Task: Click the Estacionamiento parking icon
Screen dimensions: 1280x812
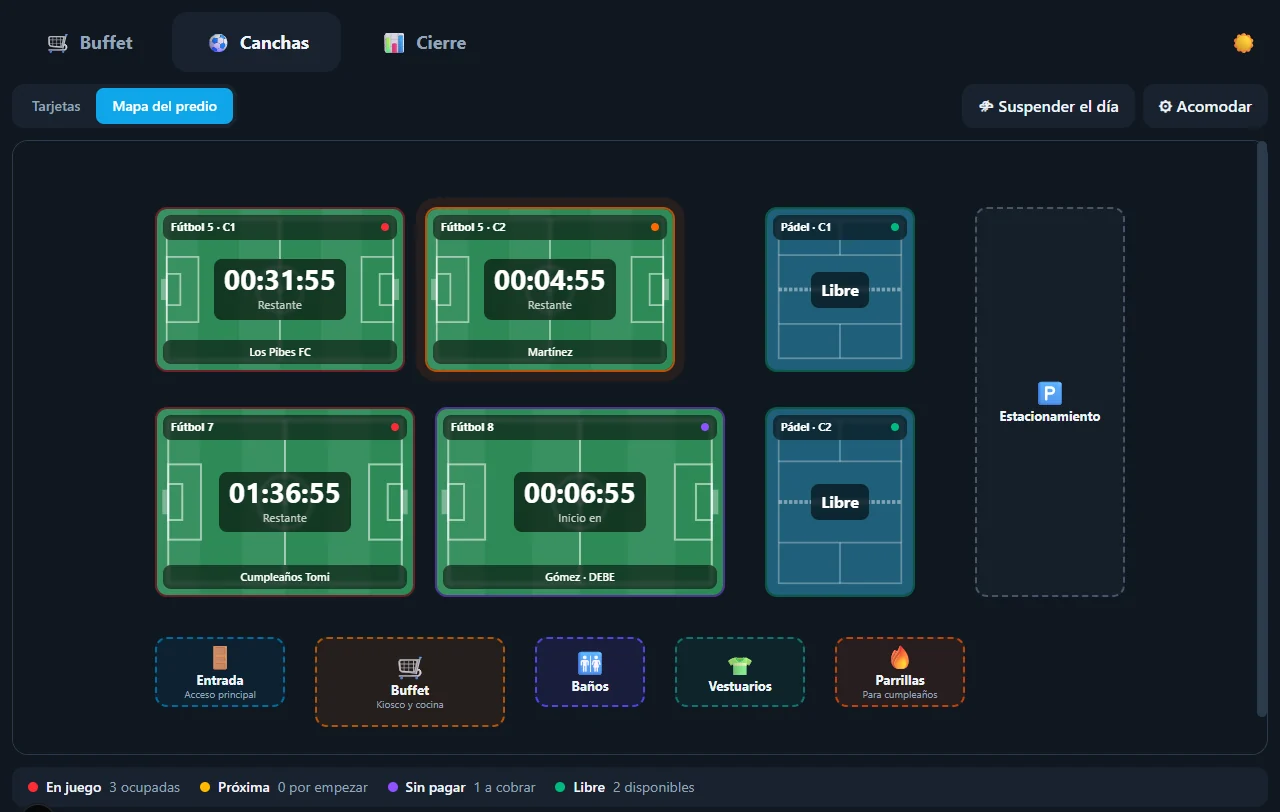Action: 1050,393
